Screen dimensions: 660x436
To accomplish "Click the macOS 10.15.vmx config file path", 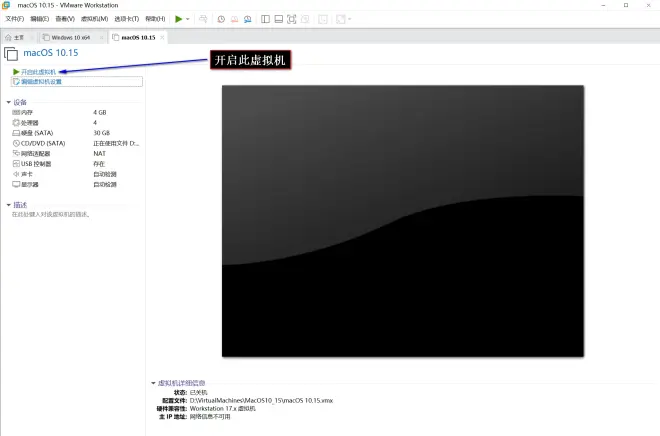I will (261, 401).
